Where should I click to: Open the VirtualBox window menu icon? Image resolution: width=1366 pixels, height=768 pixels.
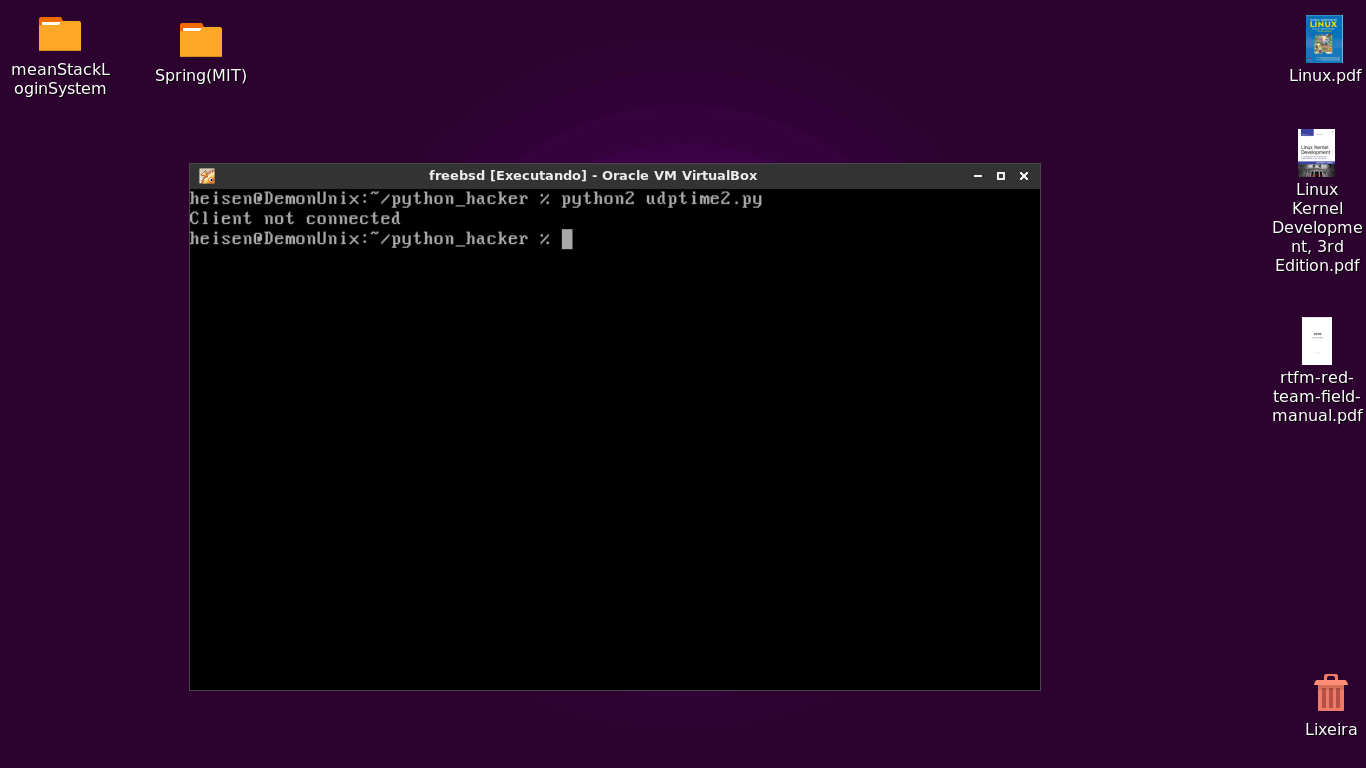[207, 176]
